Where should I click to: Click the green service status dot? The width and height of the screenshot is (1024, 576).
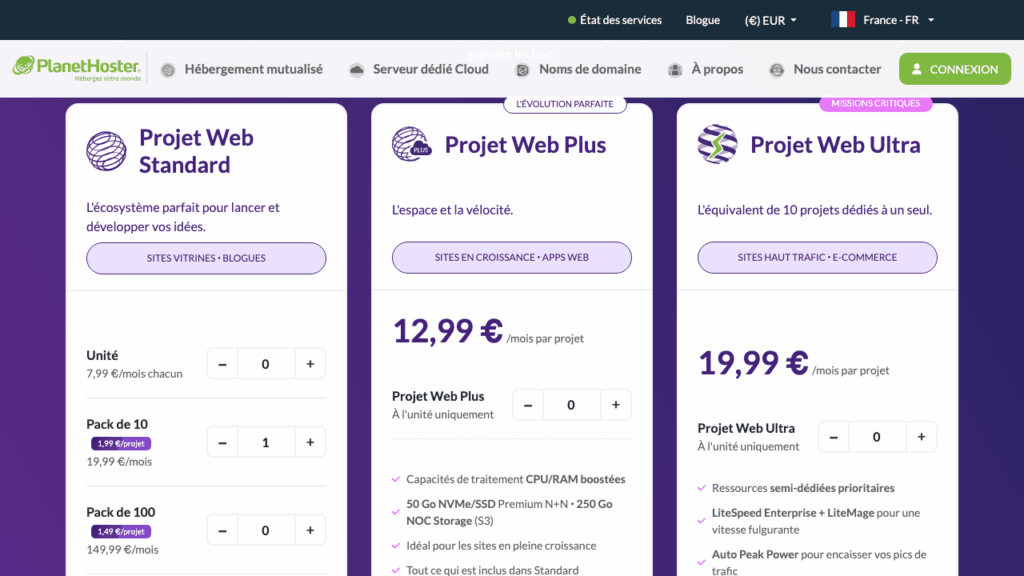[572, 20]
